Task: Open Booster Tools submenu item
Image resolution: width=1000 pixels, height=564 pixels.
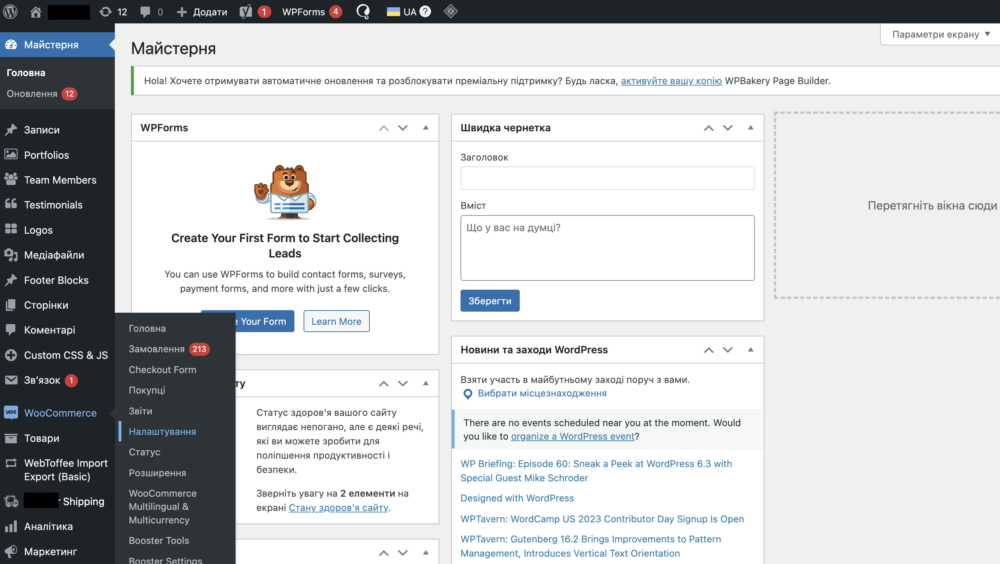Action: pyautogui.click(x=159, y=540)
